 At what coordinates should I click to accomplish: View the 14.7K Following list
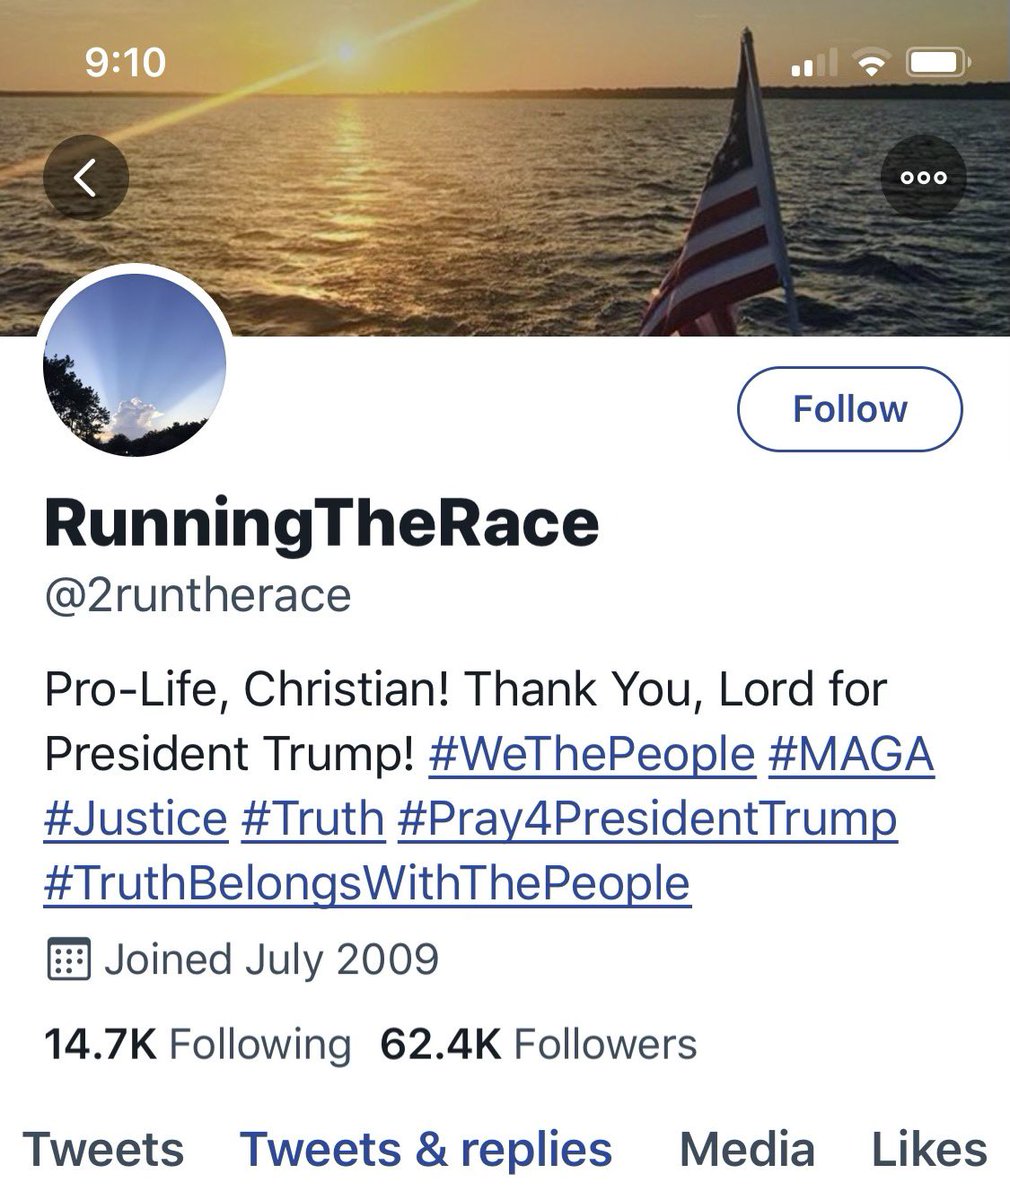(197, 1044)
